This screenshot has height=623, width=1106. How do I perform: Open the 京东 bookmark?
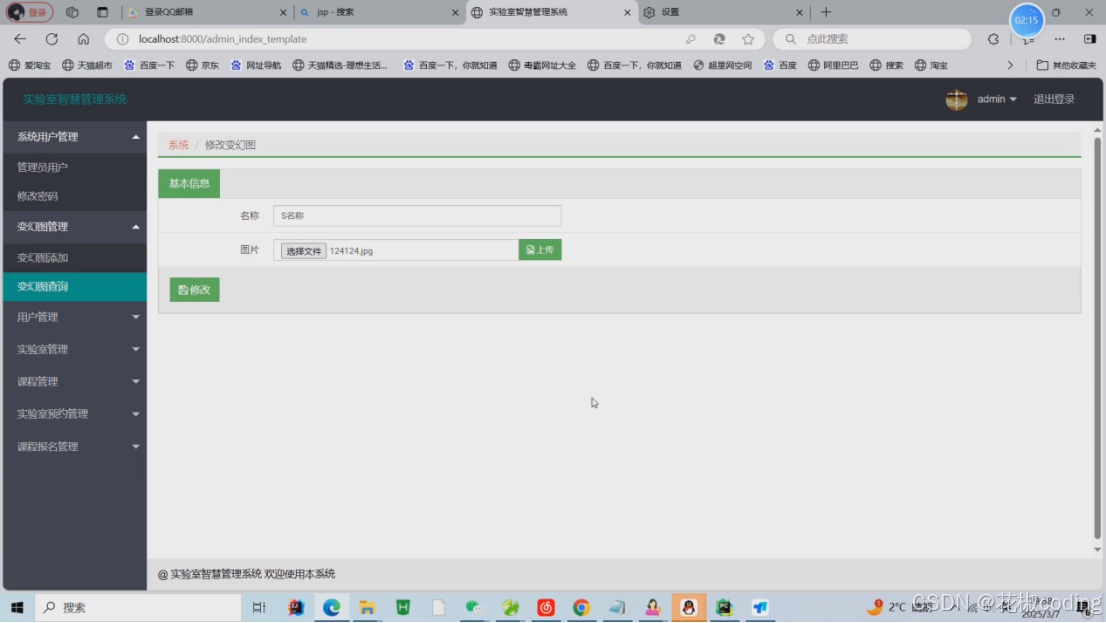202,65
